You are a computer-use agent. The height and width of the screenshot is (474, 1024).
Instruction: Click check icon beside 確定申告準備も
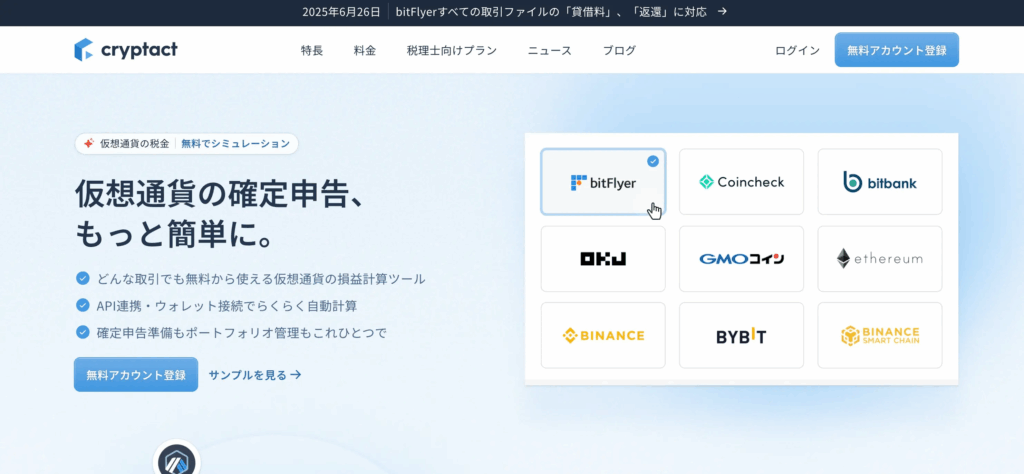[82, 332]
